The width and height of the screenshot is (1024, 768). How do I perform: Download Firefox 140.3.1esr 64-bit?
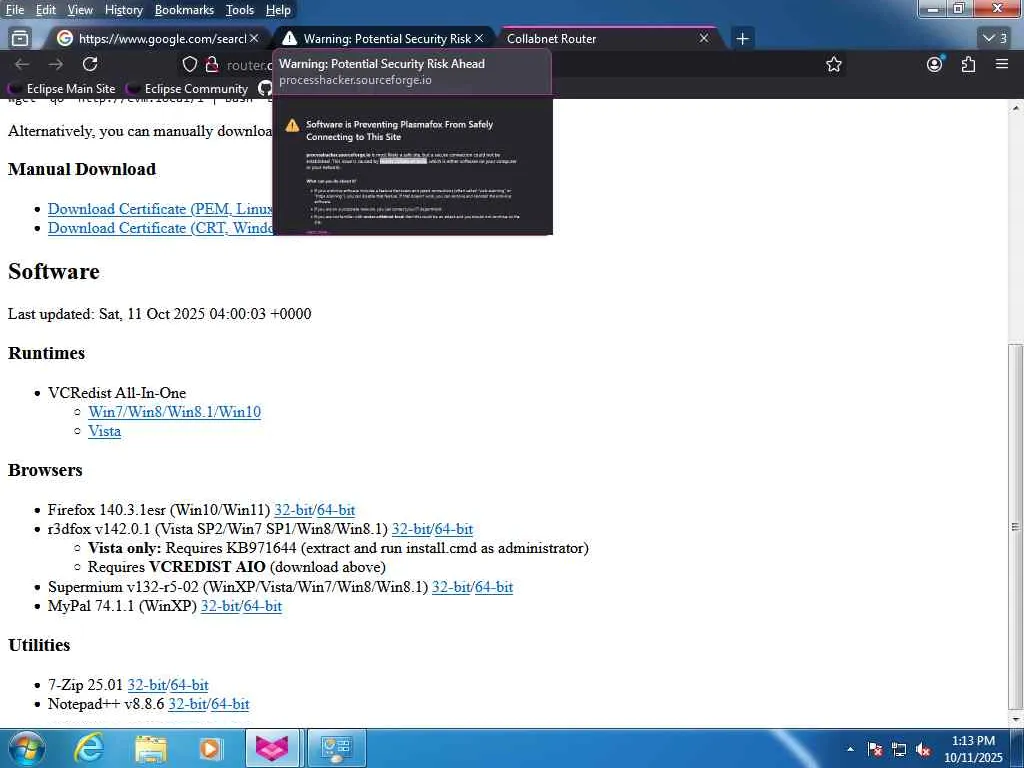pyautogui.click(x=335, y=510)
